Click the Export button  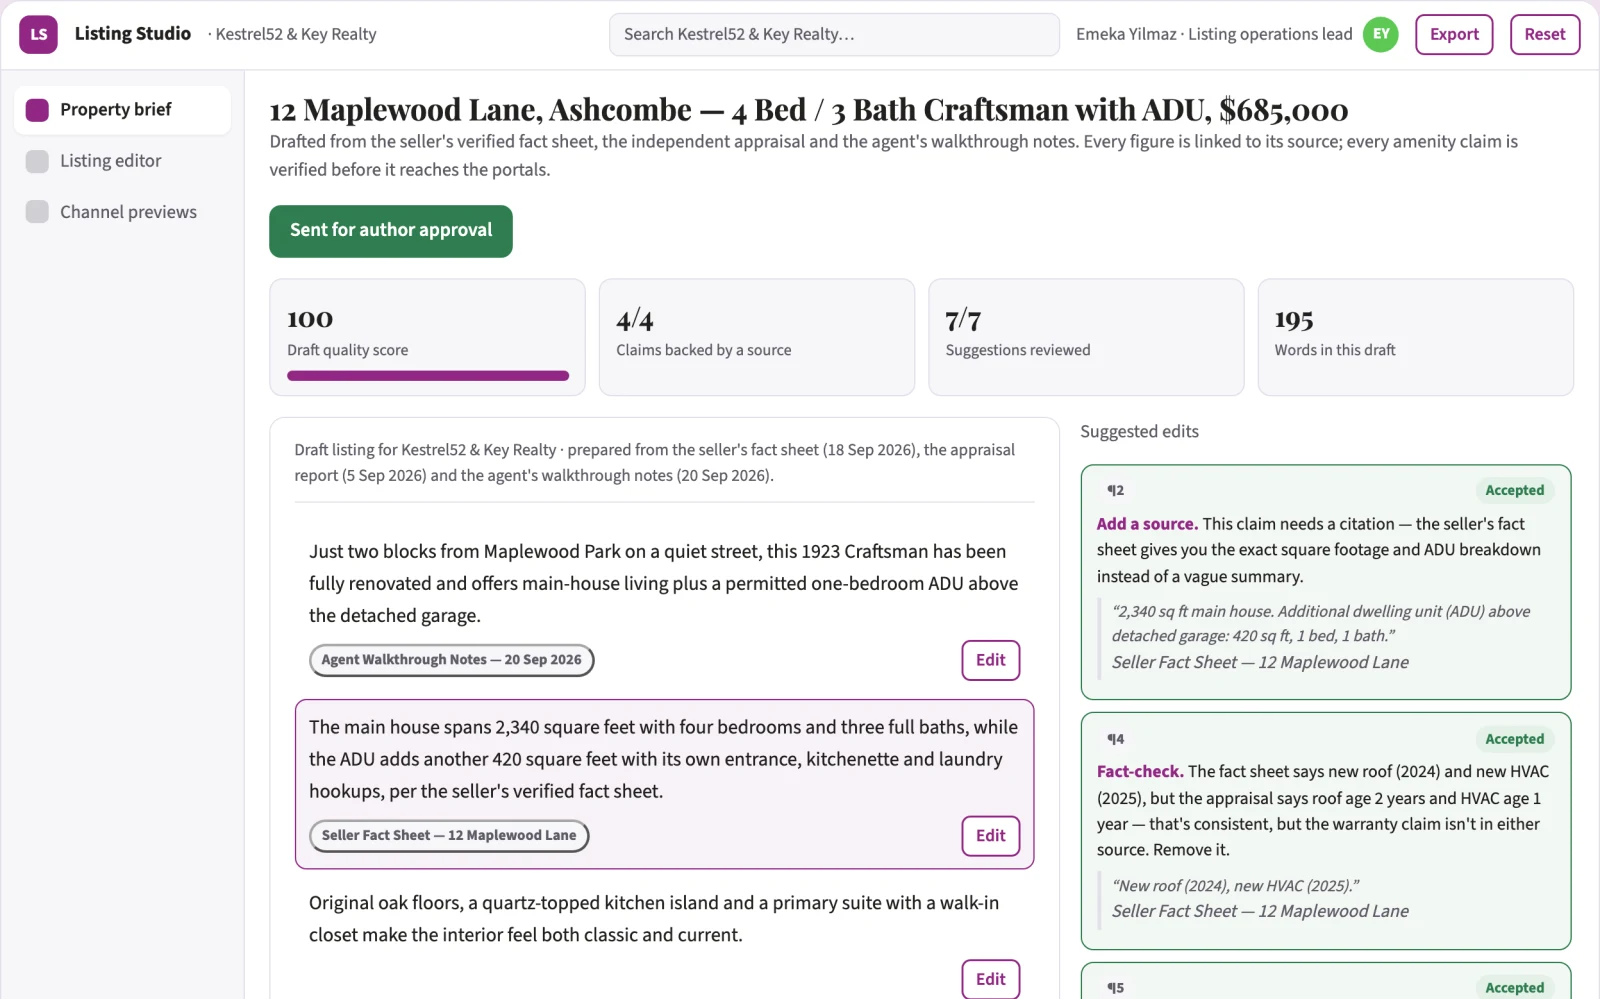point(1454,34)
